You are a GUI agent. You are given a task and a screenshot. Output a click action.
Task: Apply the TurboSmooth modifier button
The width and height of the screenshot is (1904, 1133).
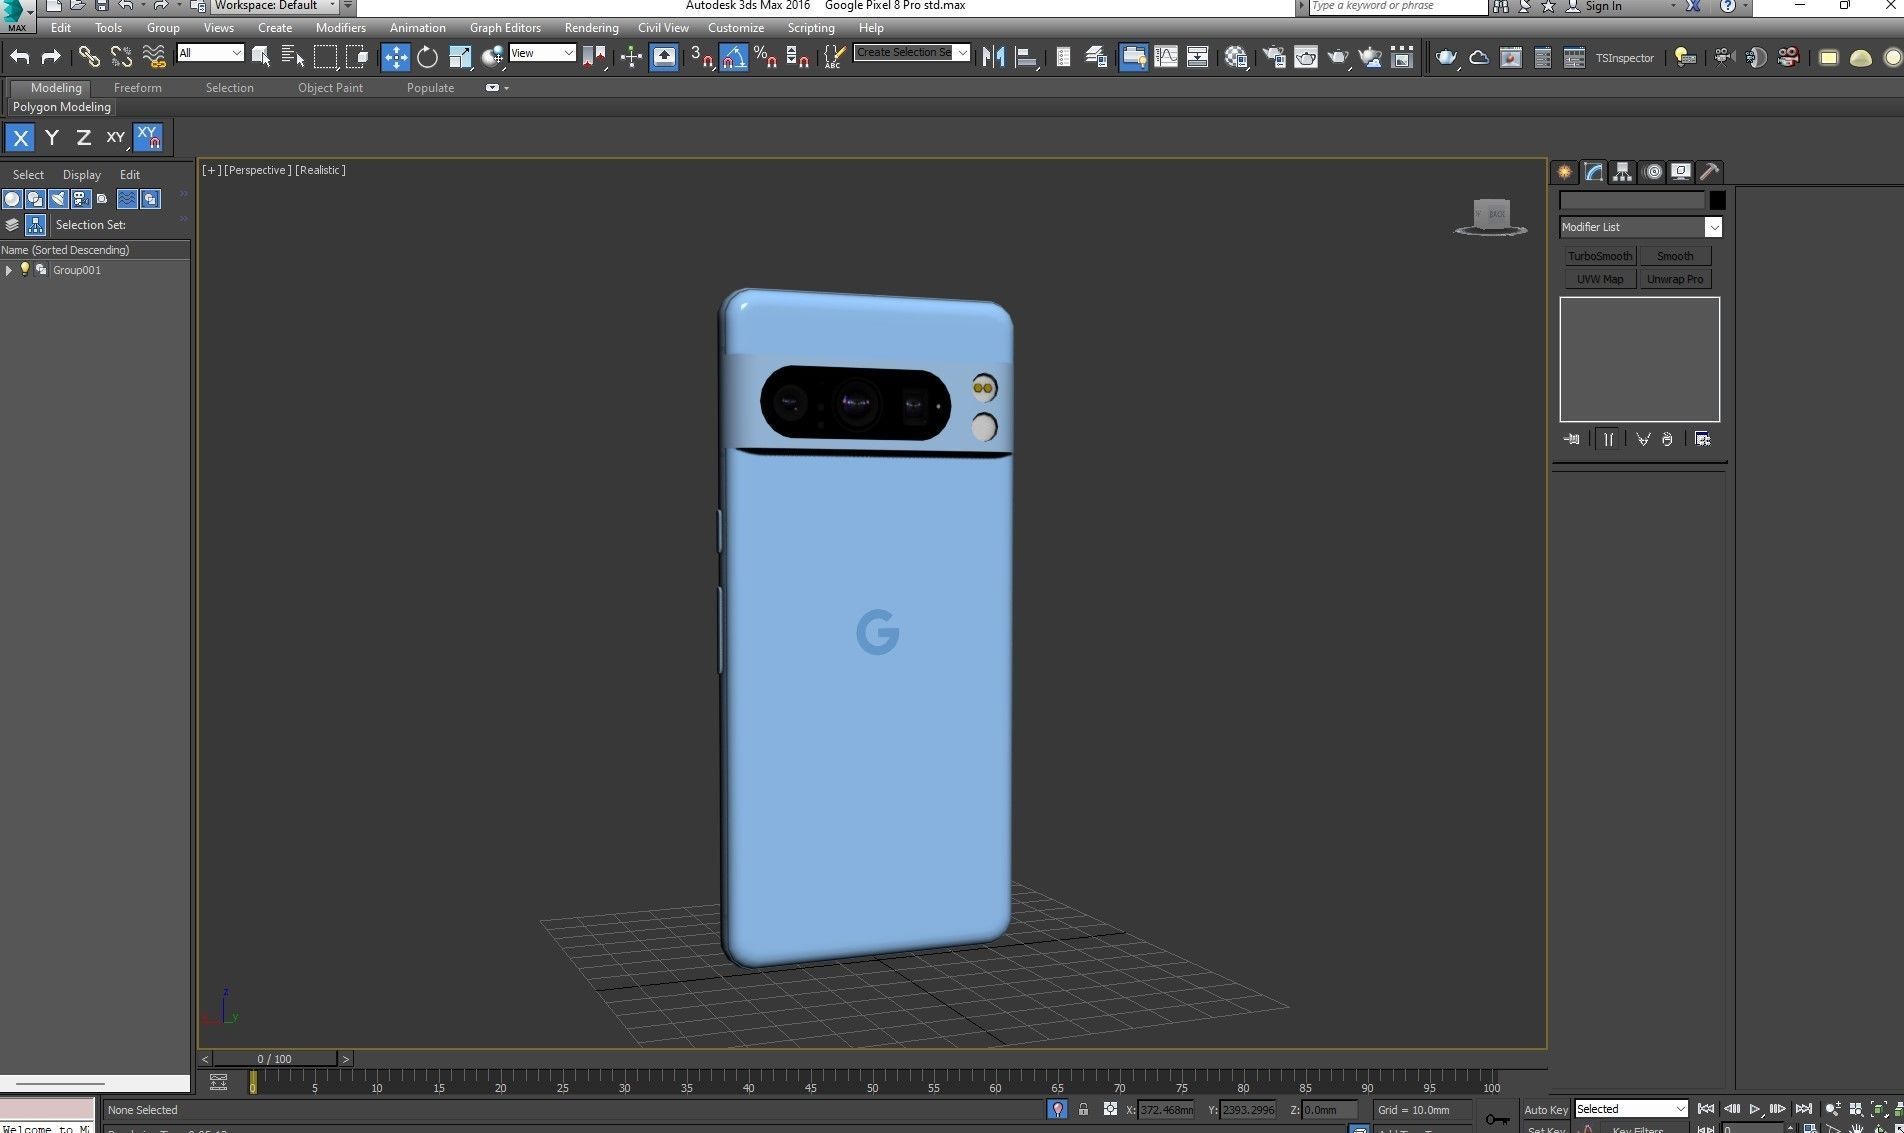coord(1599,256)
